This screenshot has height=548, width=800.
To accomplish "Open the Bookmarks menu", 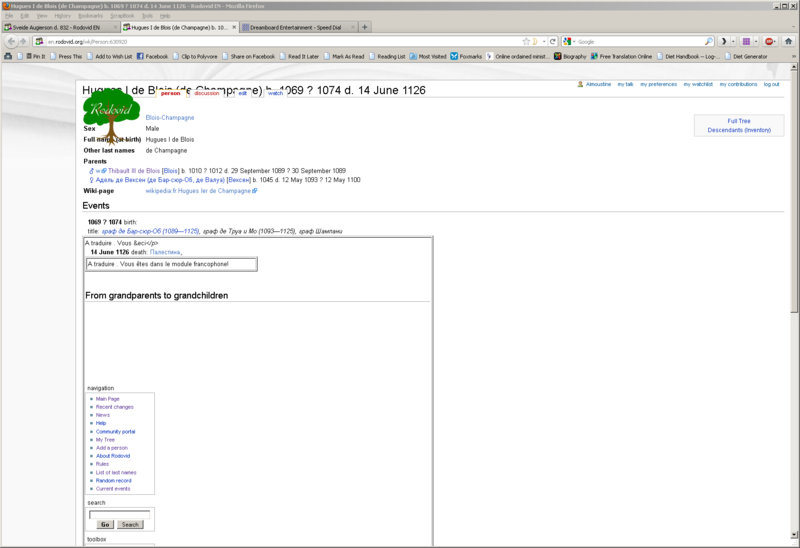I will 90,16.
